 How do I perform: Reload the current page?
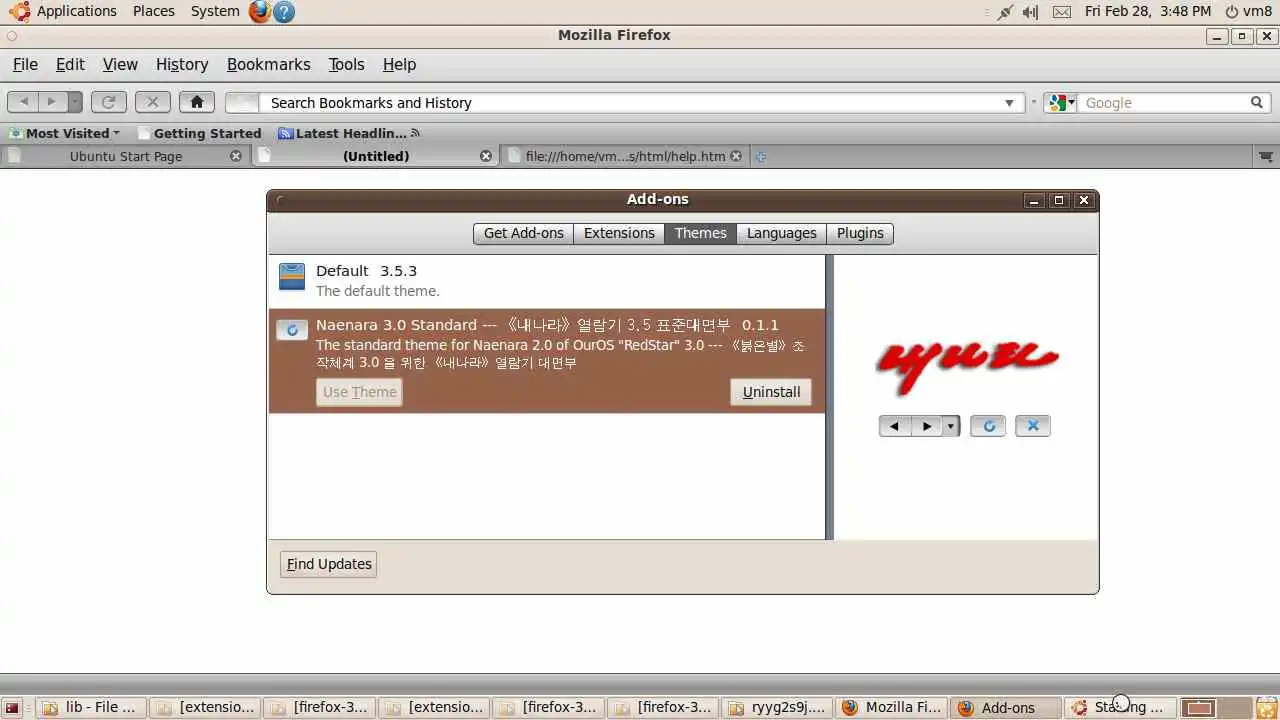click(109, 102)
